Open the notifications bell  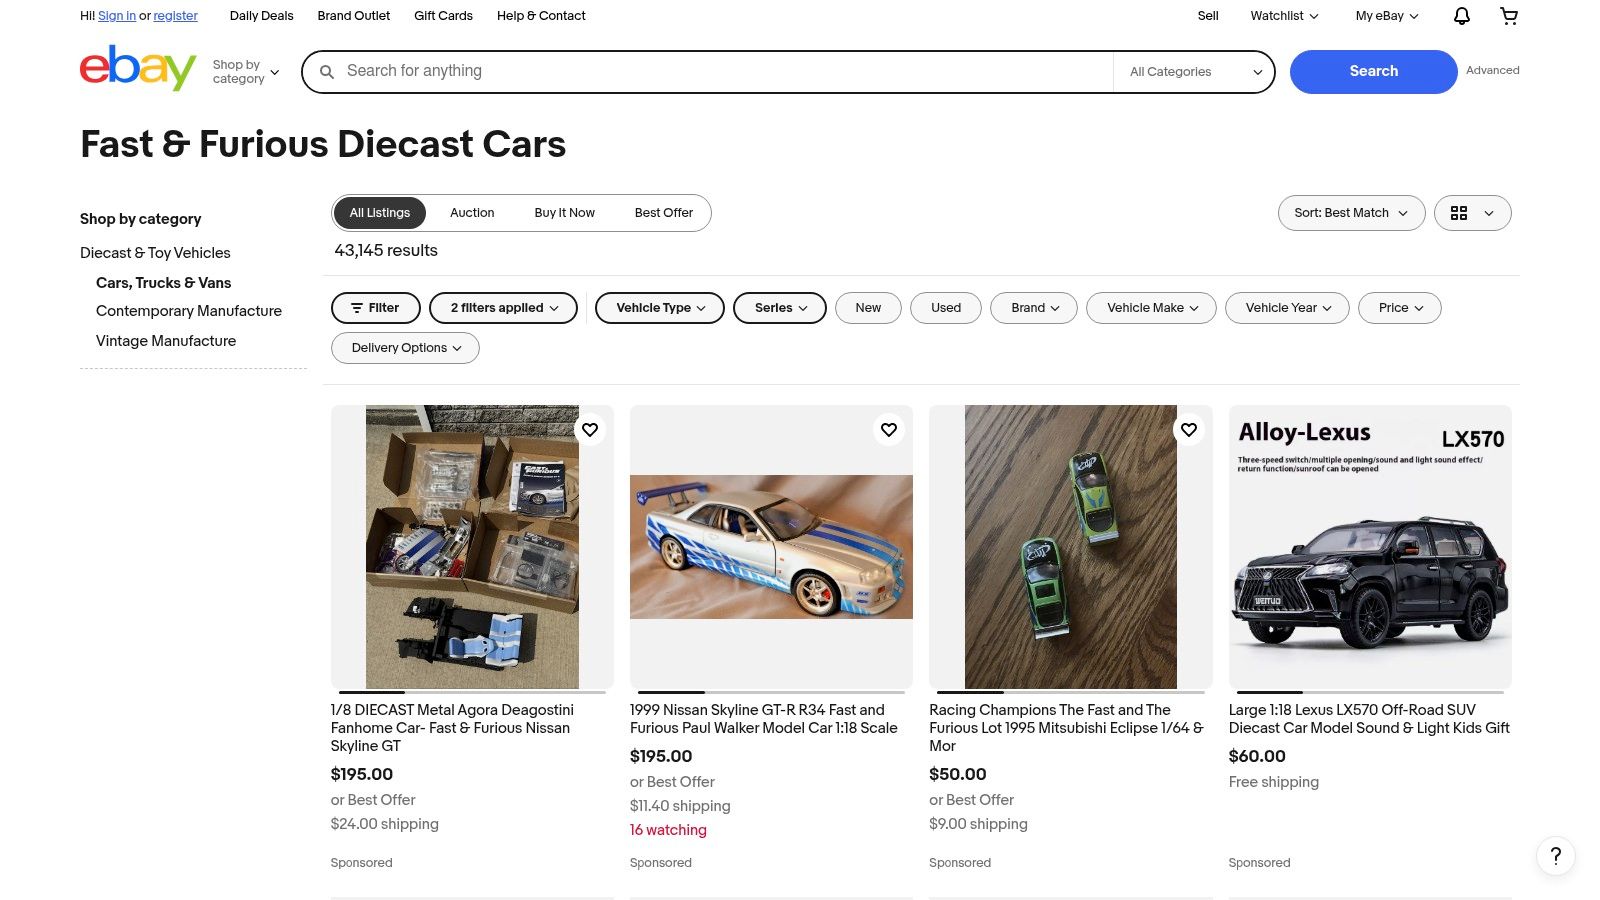[x=1462, y=16]
